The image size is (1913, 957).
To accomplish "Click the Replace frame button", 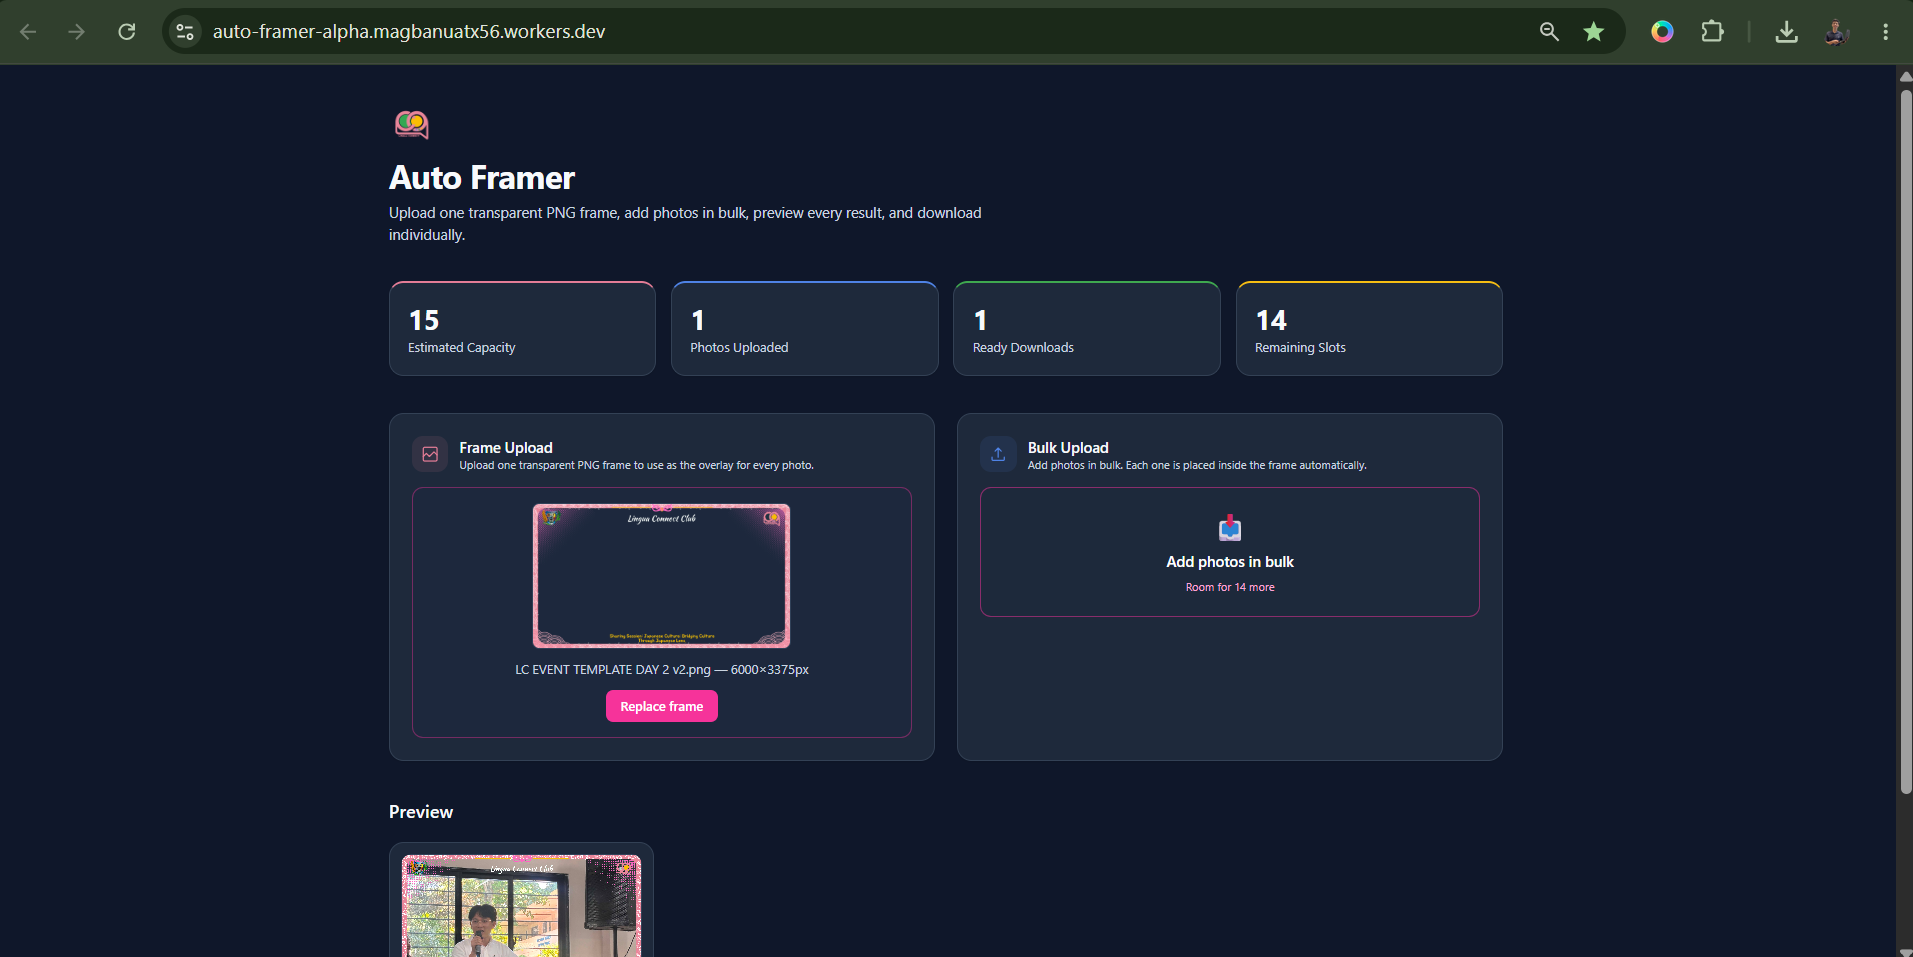I will point(662,706).
